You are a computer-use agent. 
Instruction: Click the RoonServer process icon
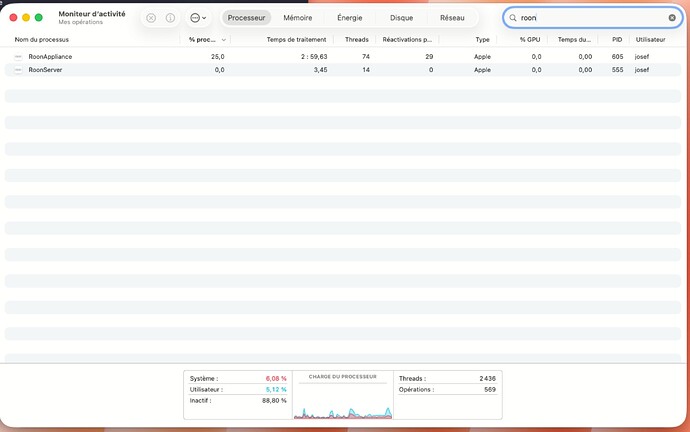click(18, 70)
